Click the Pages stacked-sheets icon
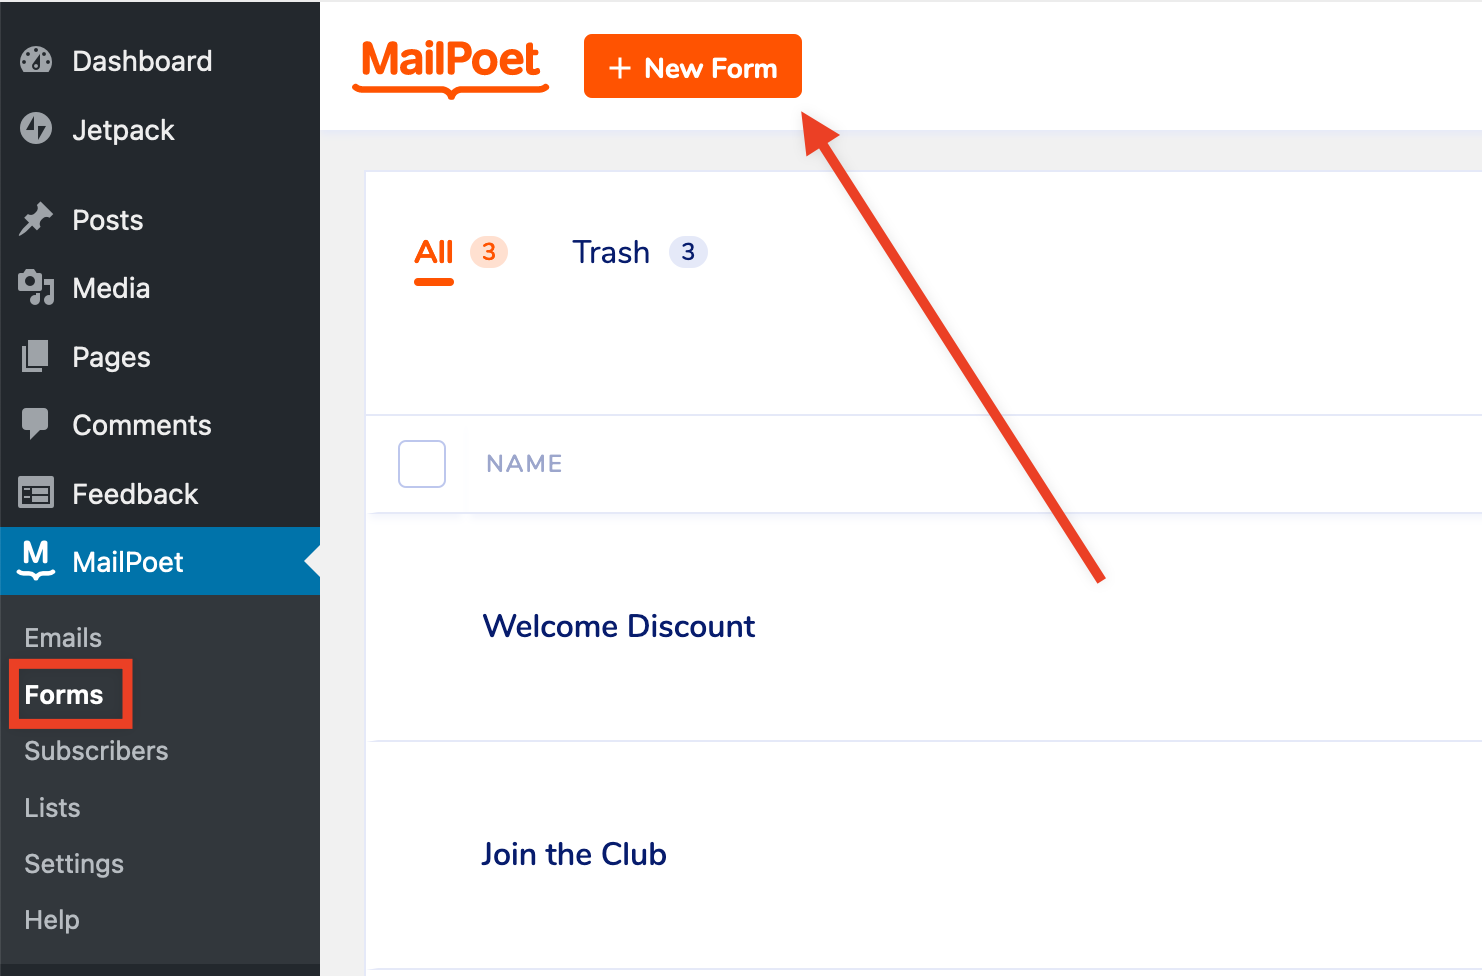The width and height of the screenshot is (1482, 976). pyautogui.click(x=36, y=356)
